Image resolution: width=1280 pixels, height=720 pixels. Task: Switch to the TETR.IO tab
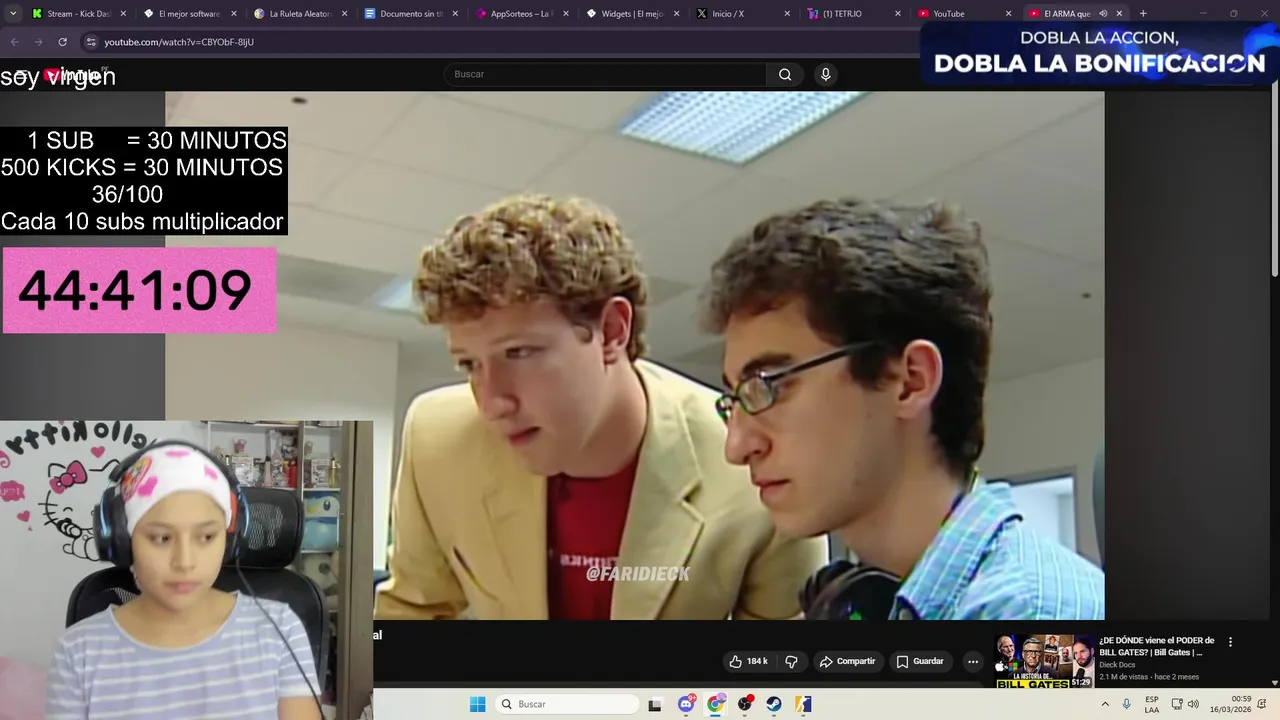tap(852, 14)
